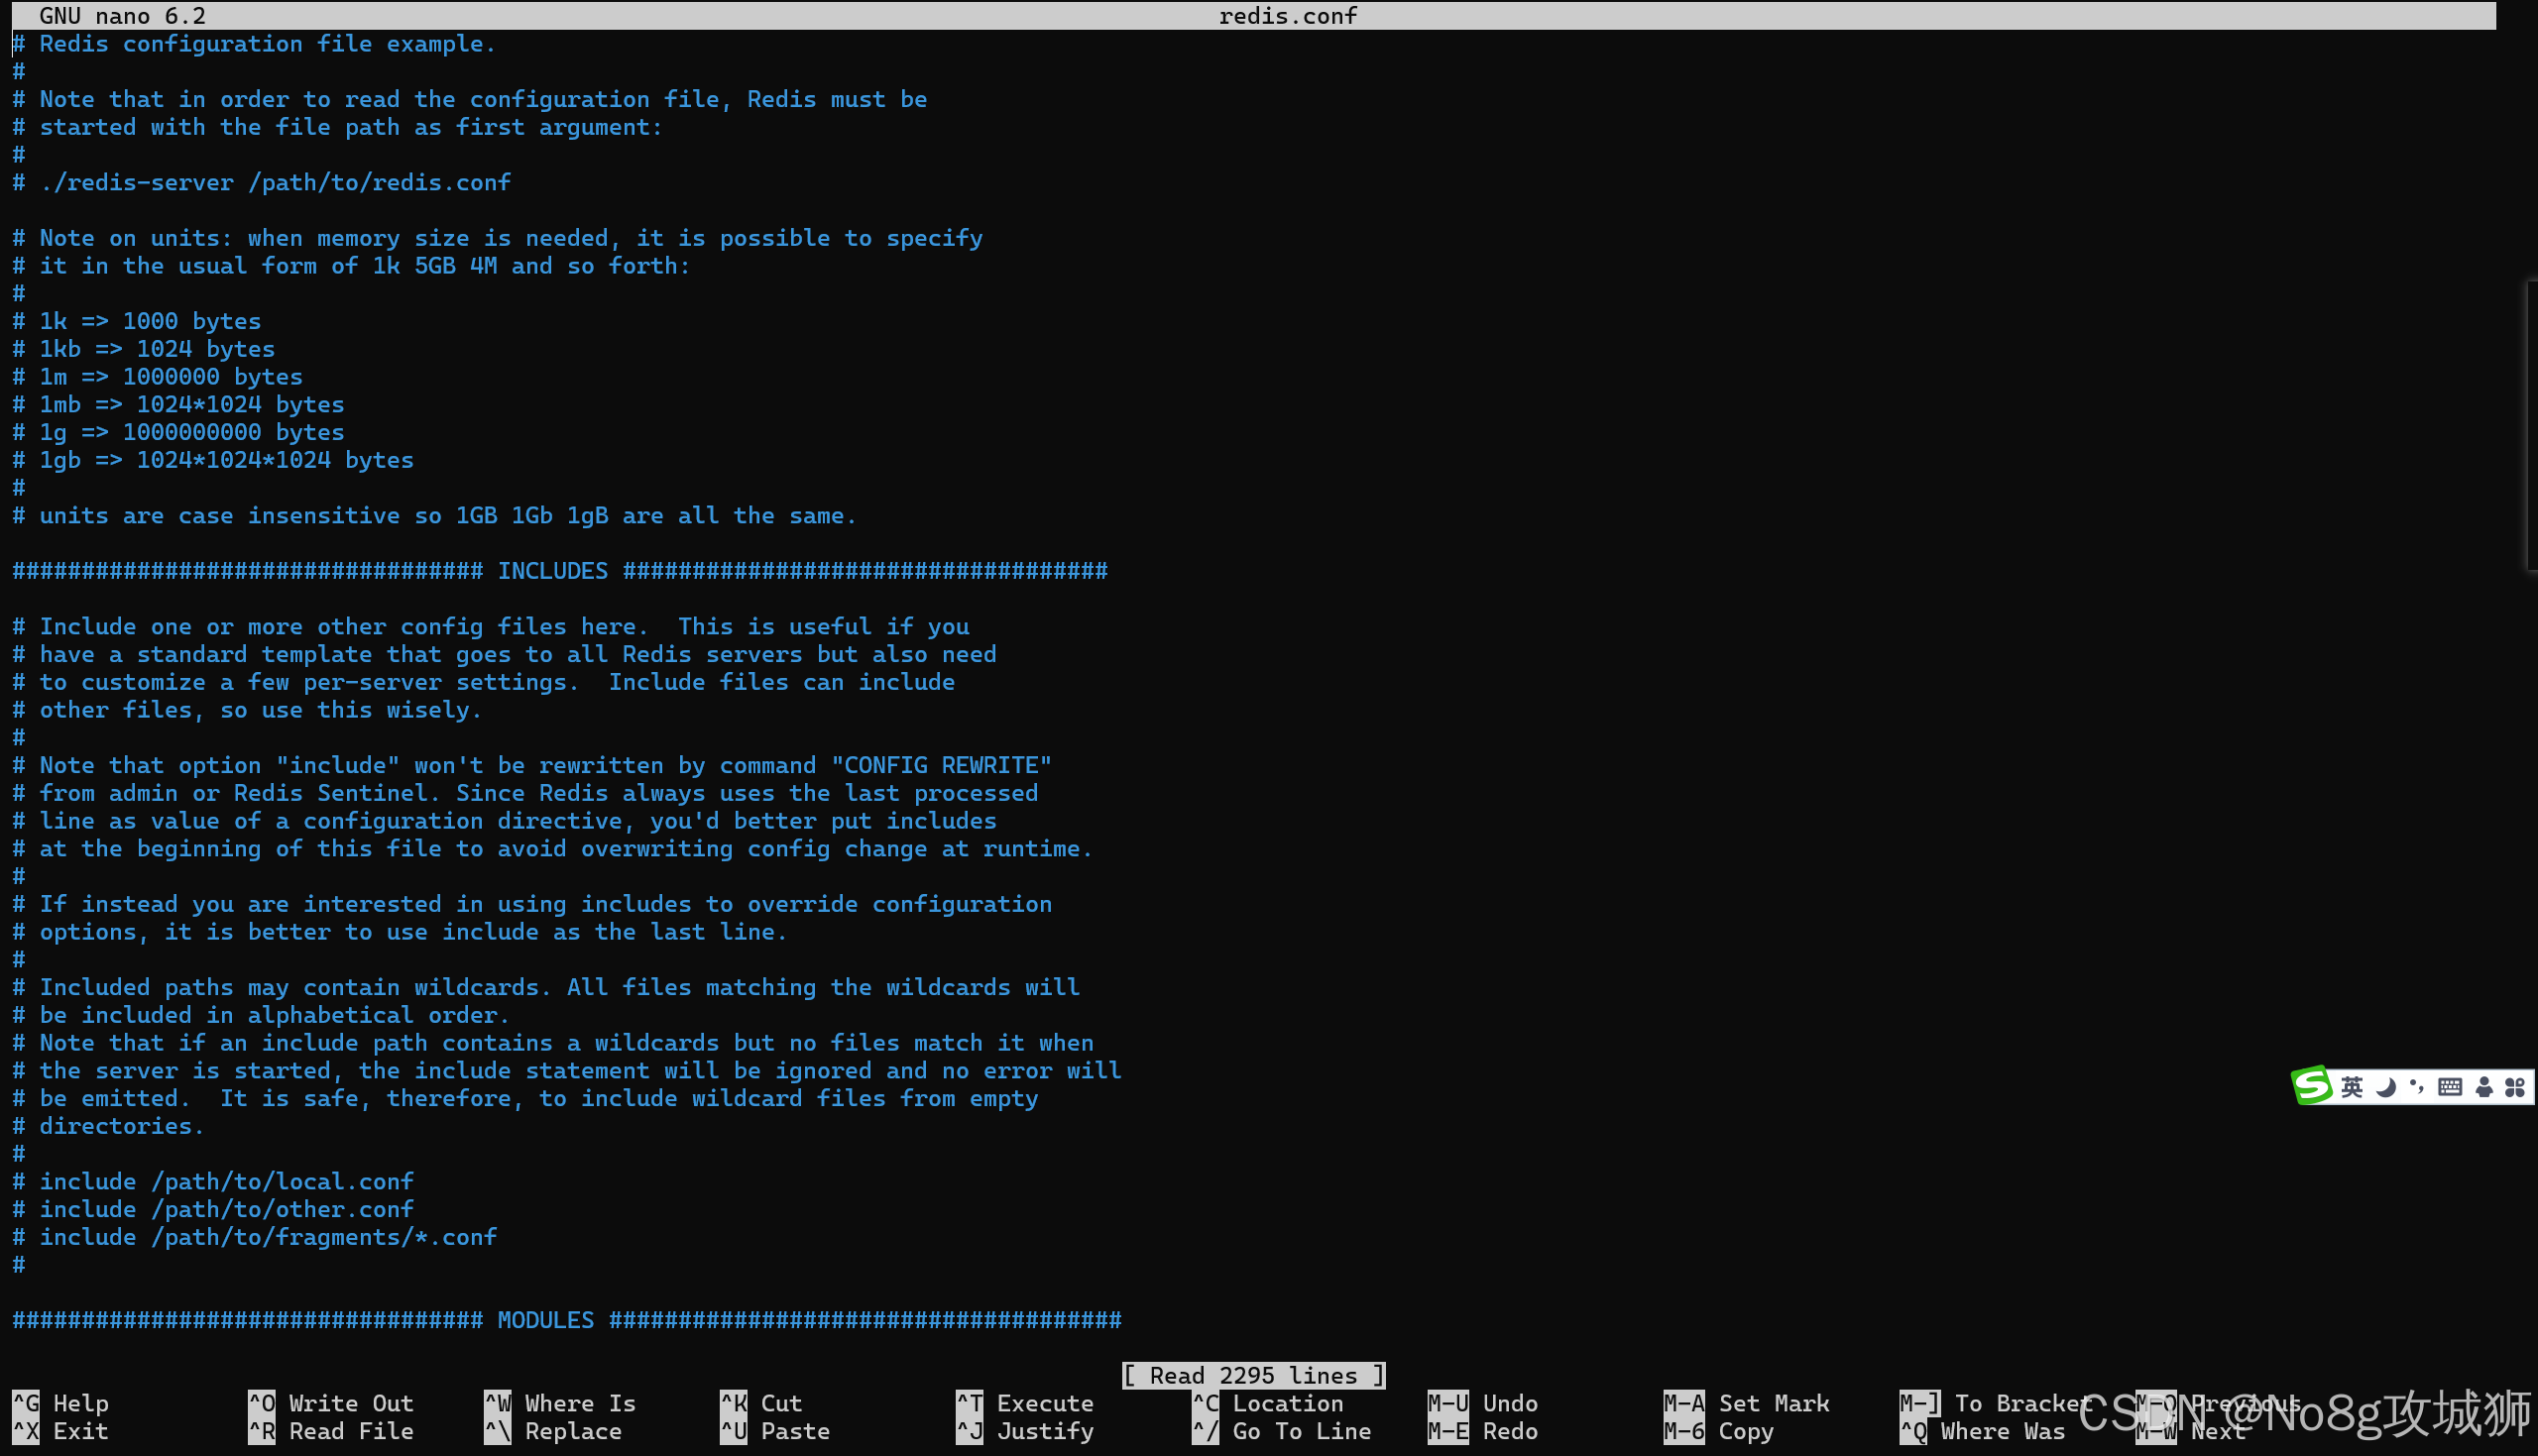The image size is (2538, 1456).
Task: Click the ^X Exit shortcut
Action: 61,1431
